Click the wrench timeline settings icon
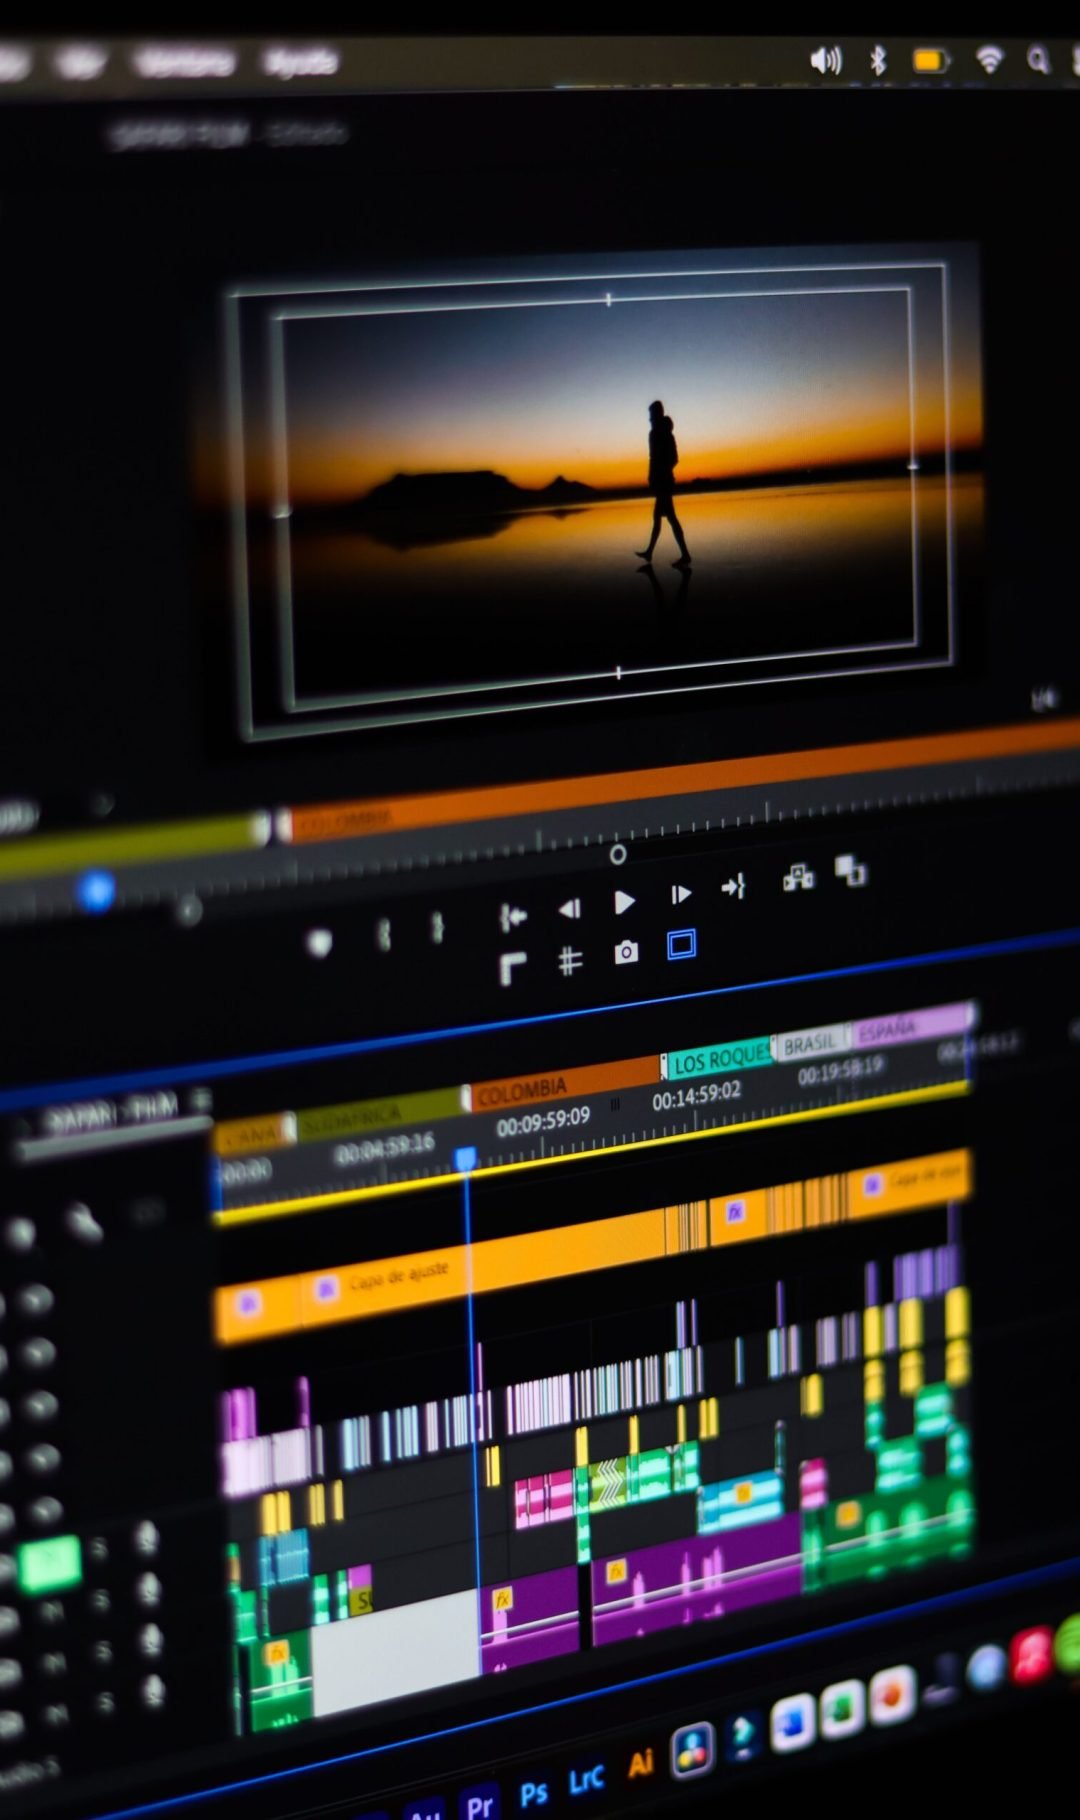 pyautogui.click(x=84, y=1222)
